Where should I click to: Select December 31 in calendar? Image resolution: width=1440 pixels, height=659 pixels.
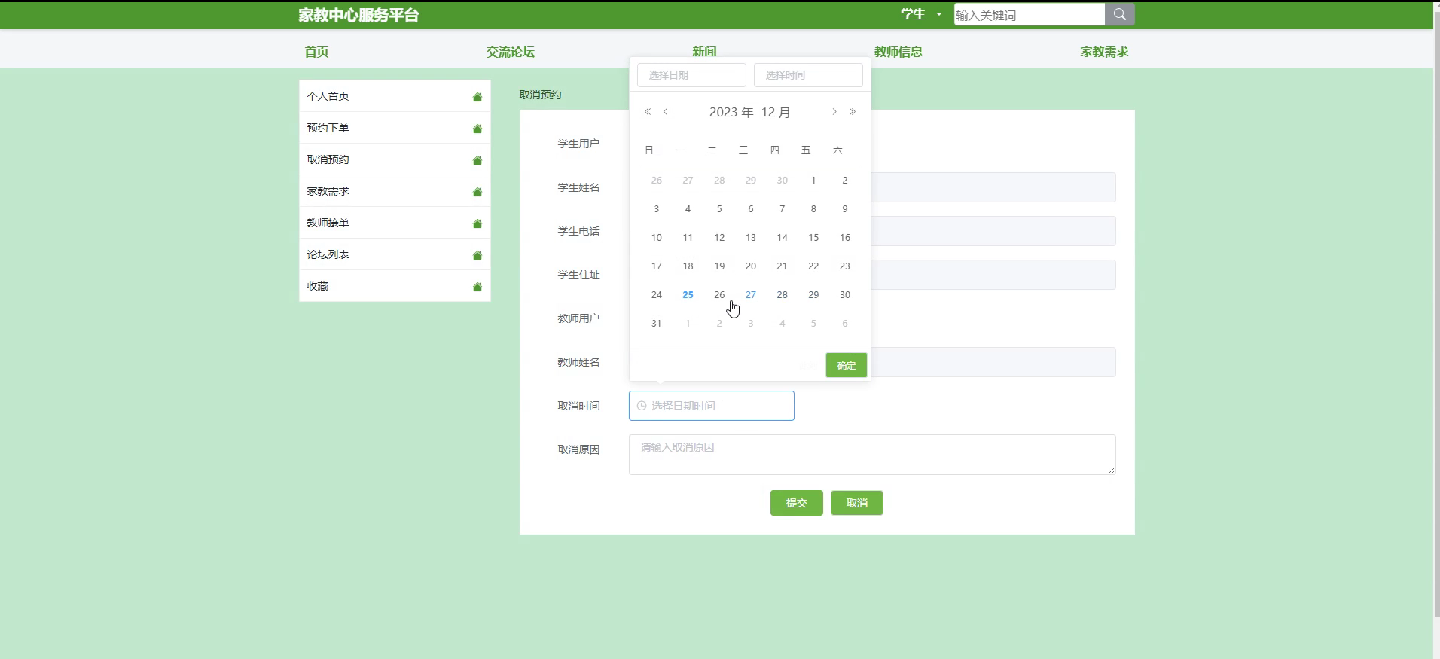[656, 323]
